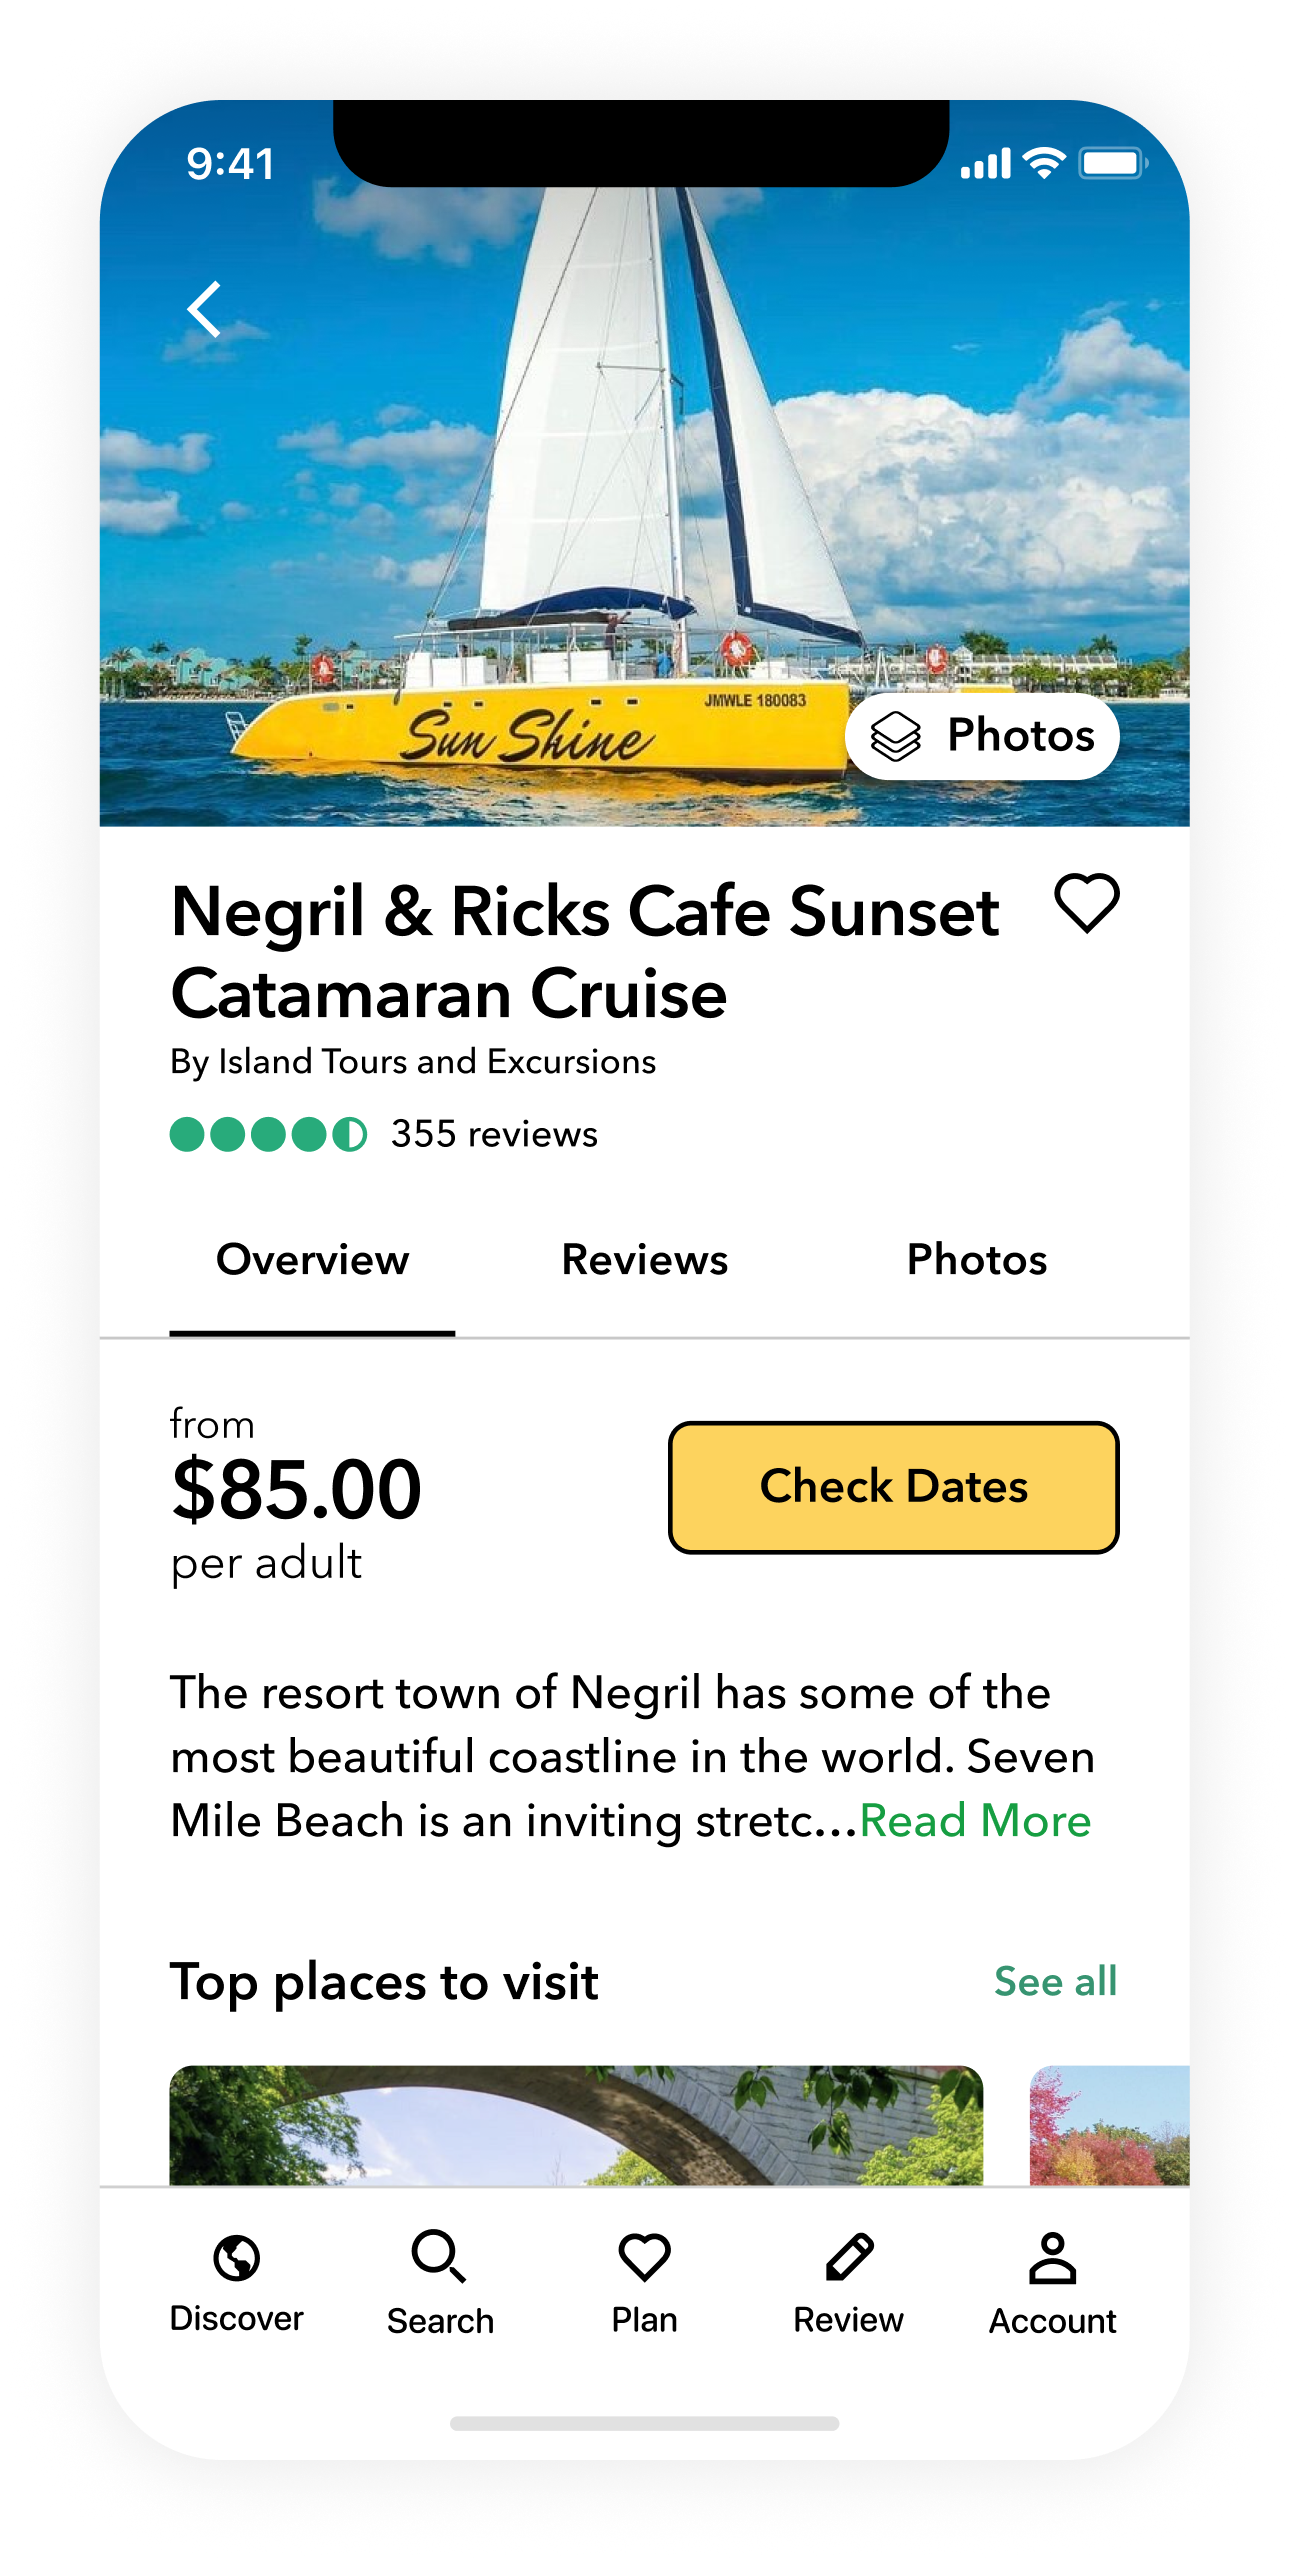Tap the back arrow on the photo
Screen dimensions: 1289x2559
coord(204,310)
